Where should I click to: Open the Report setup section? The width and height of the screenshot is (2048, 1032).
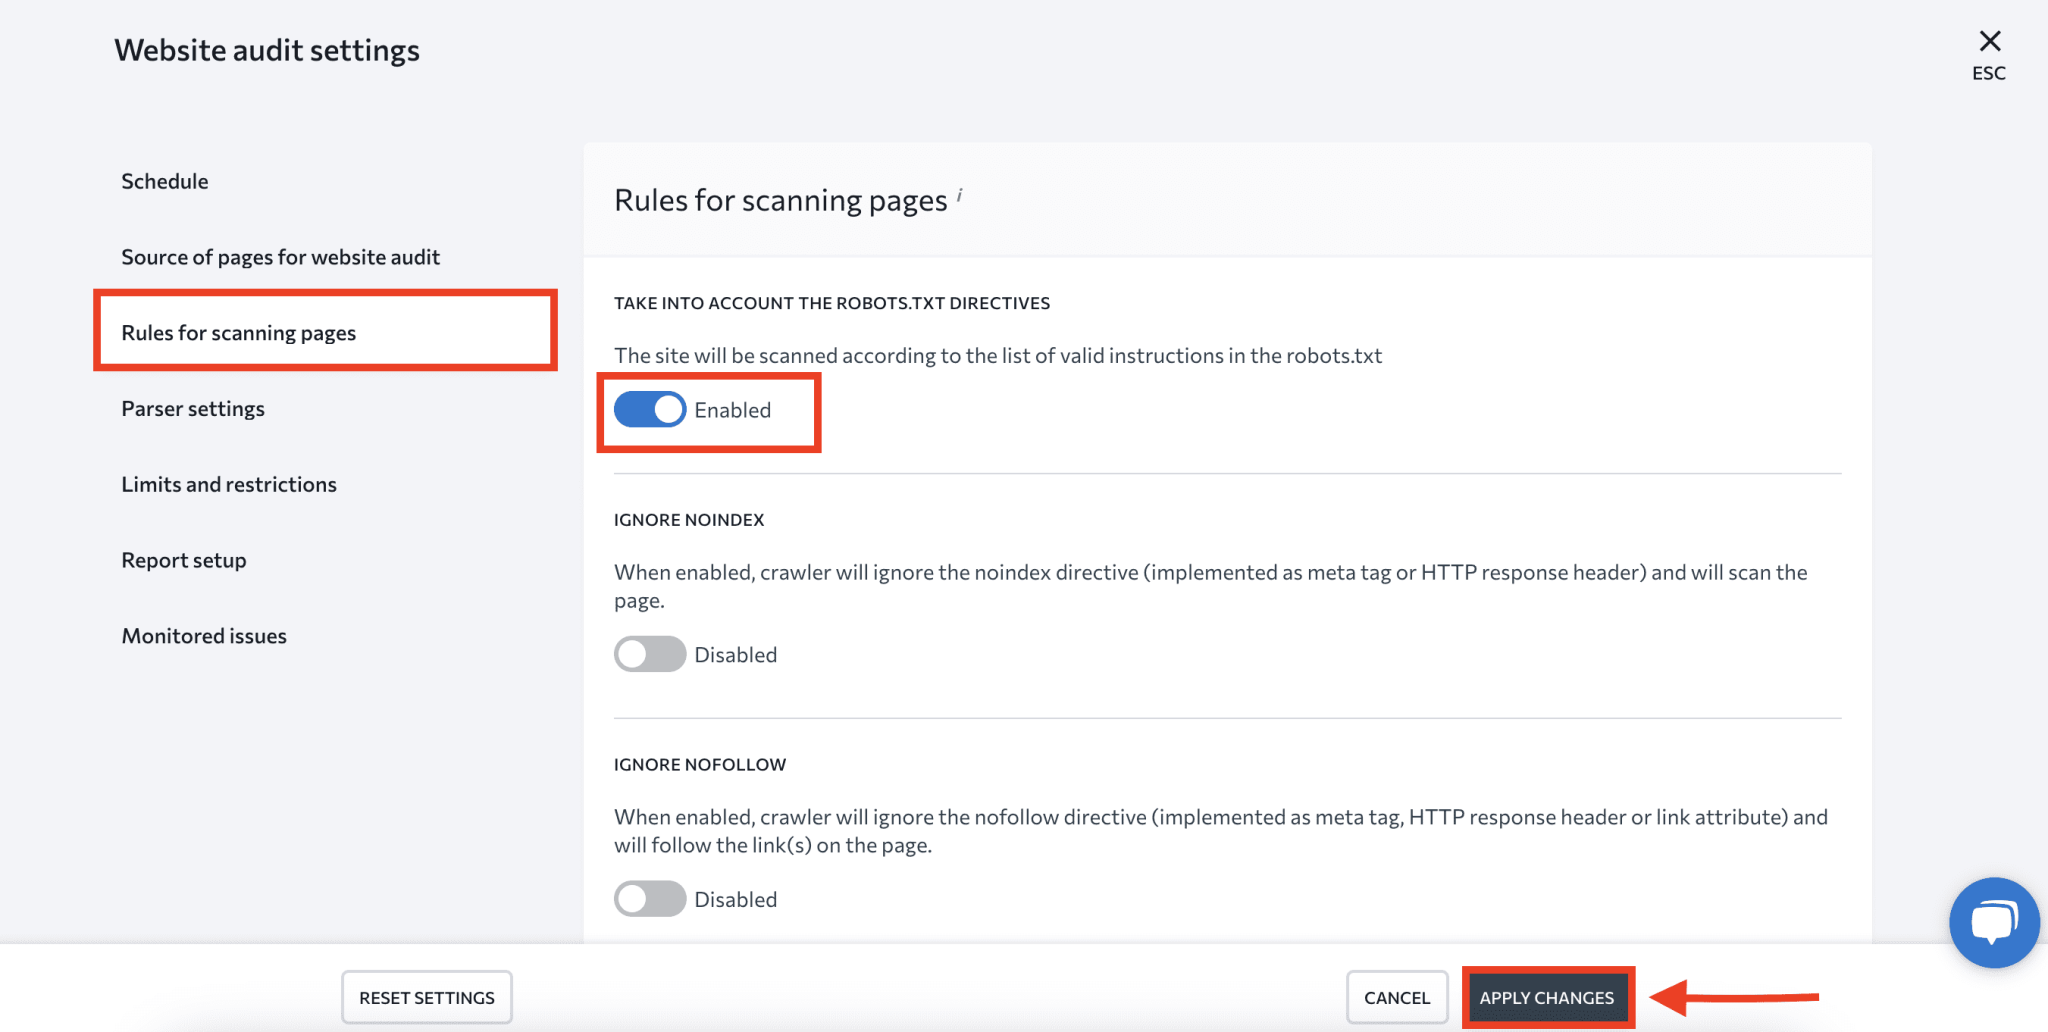click(183, 559)
